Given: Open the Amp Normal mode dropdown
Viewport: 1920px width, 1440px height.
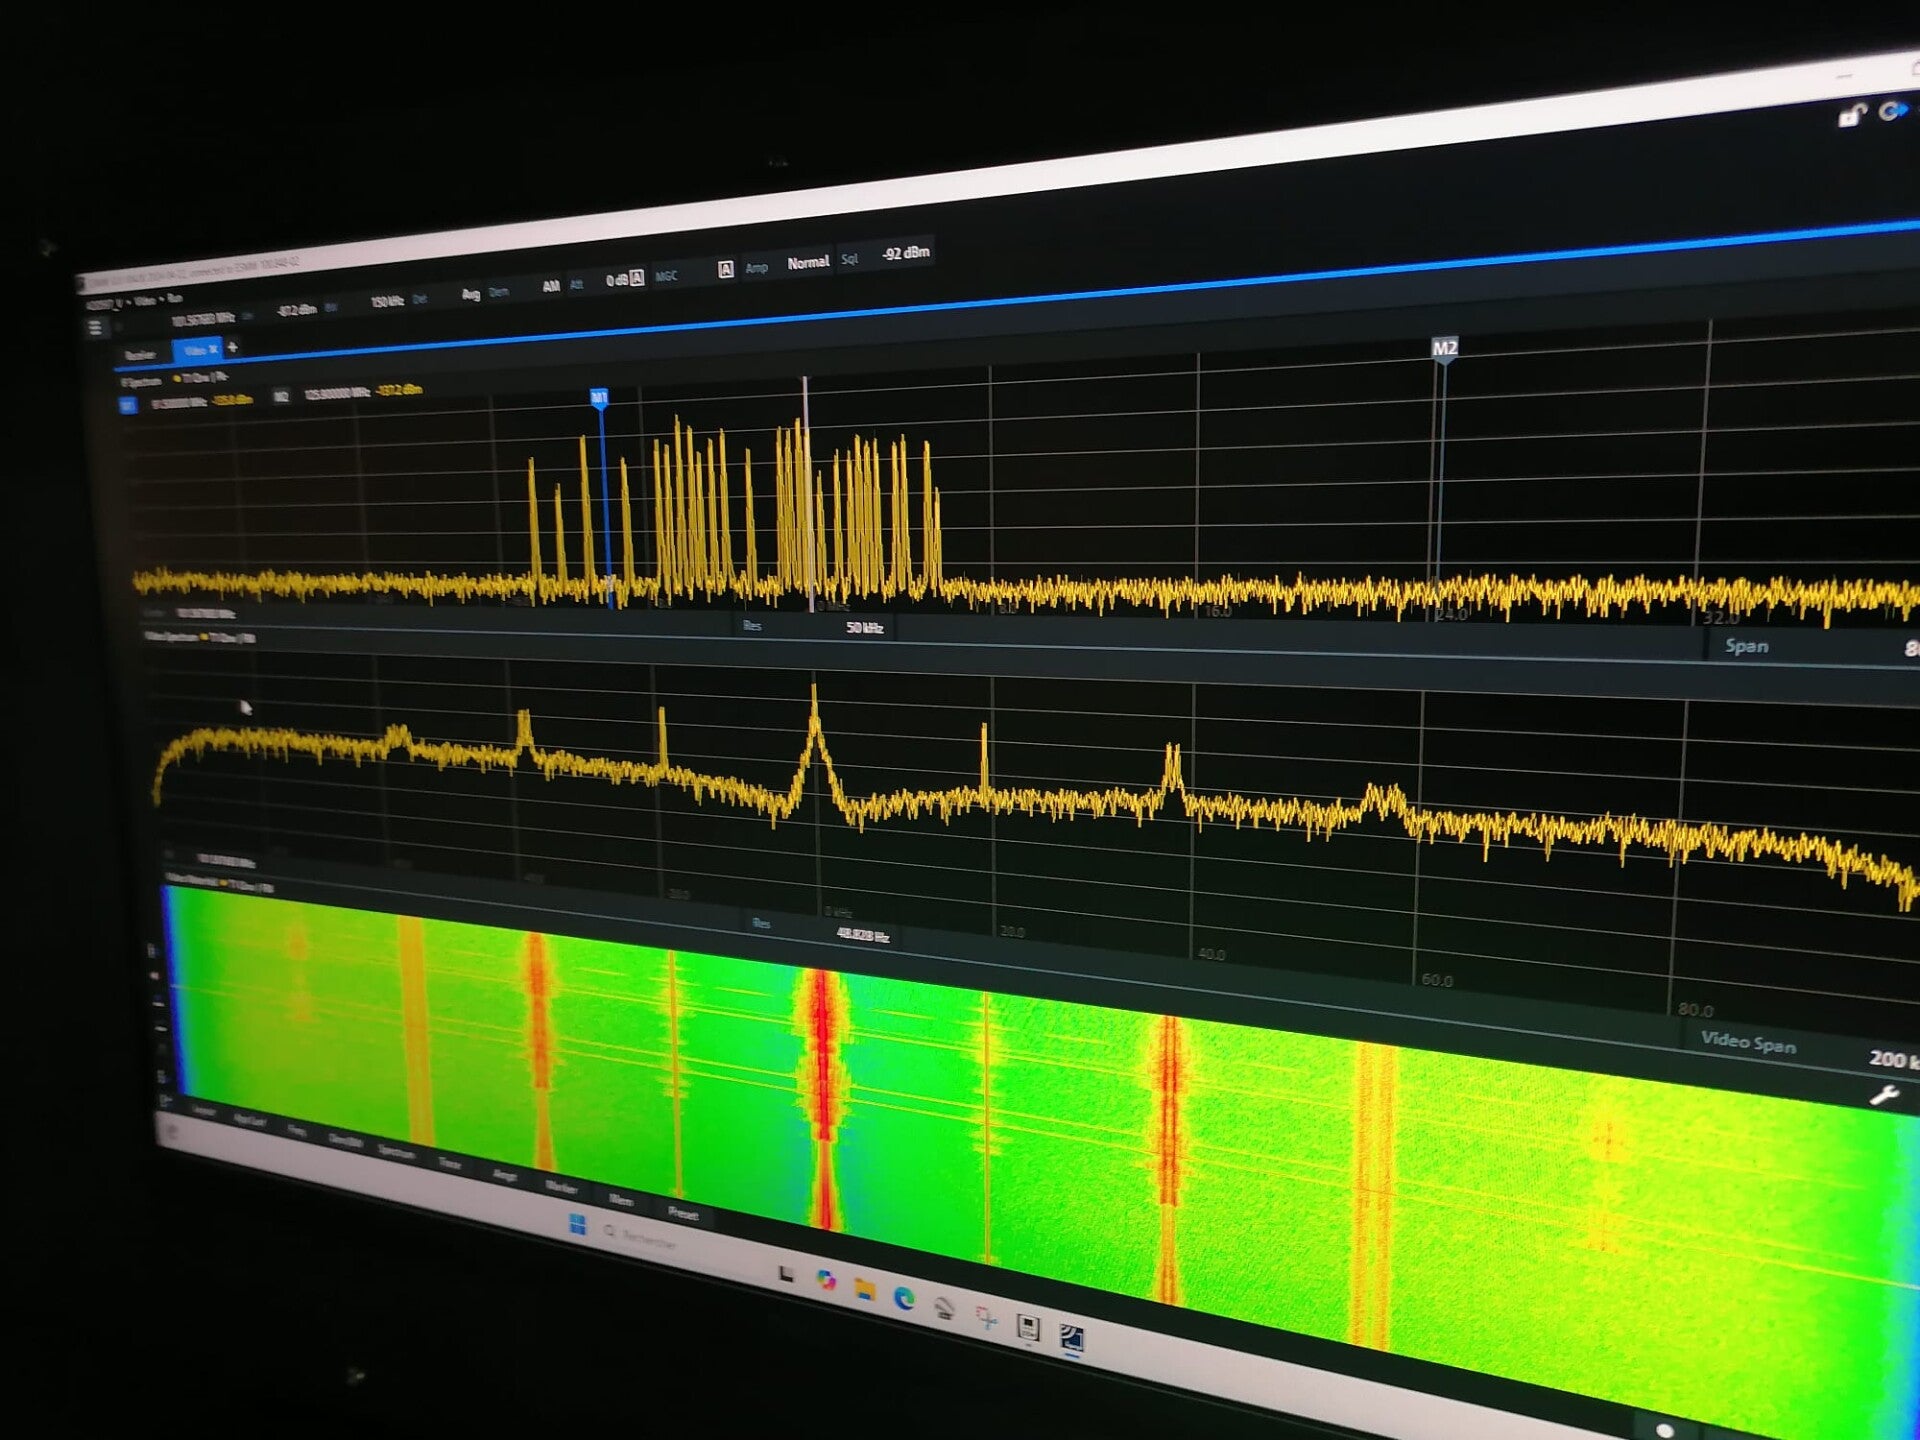Looking at the screenshot, I should tap(807, 262).
